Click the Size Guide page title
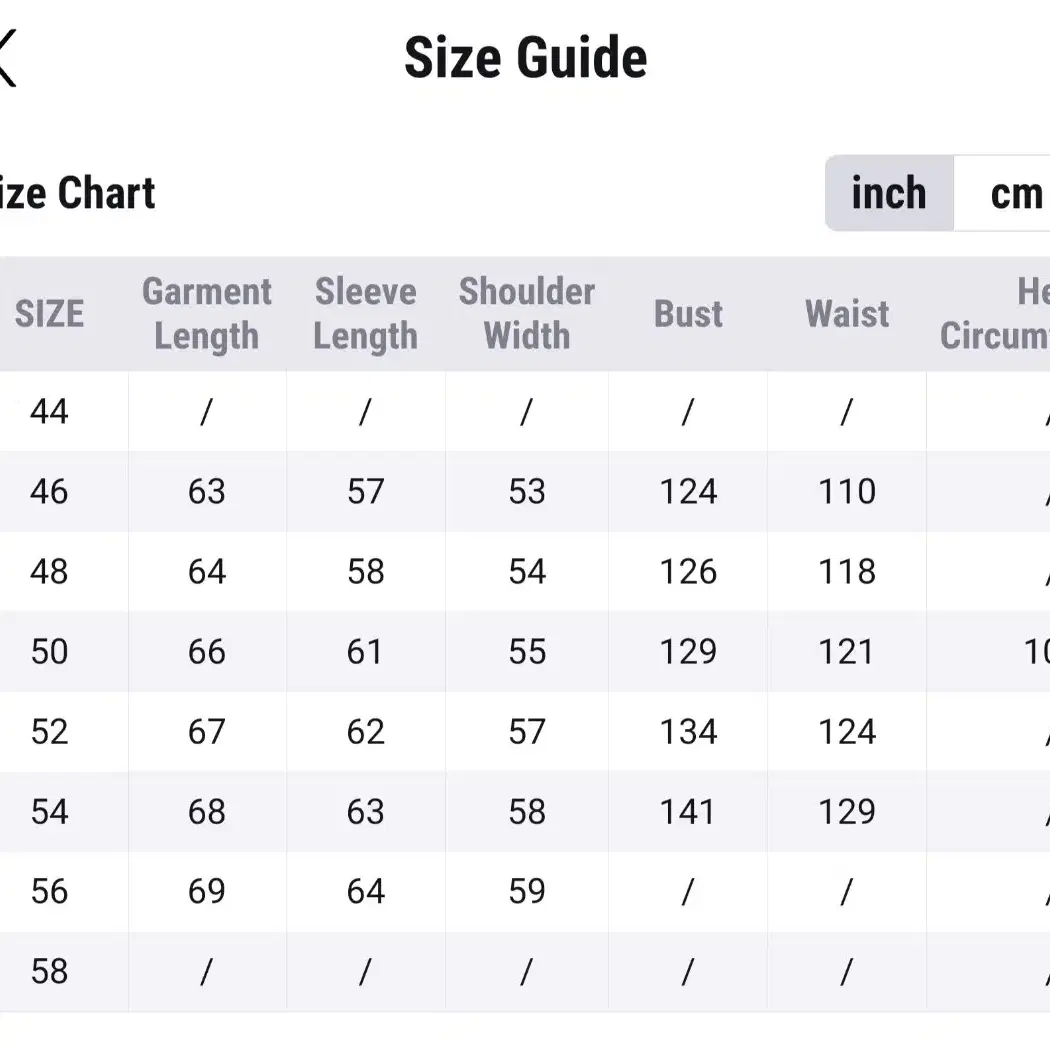This screenshot has width=1050, height=1050. tap(526, 58)
